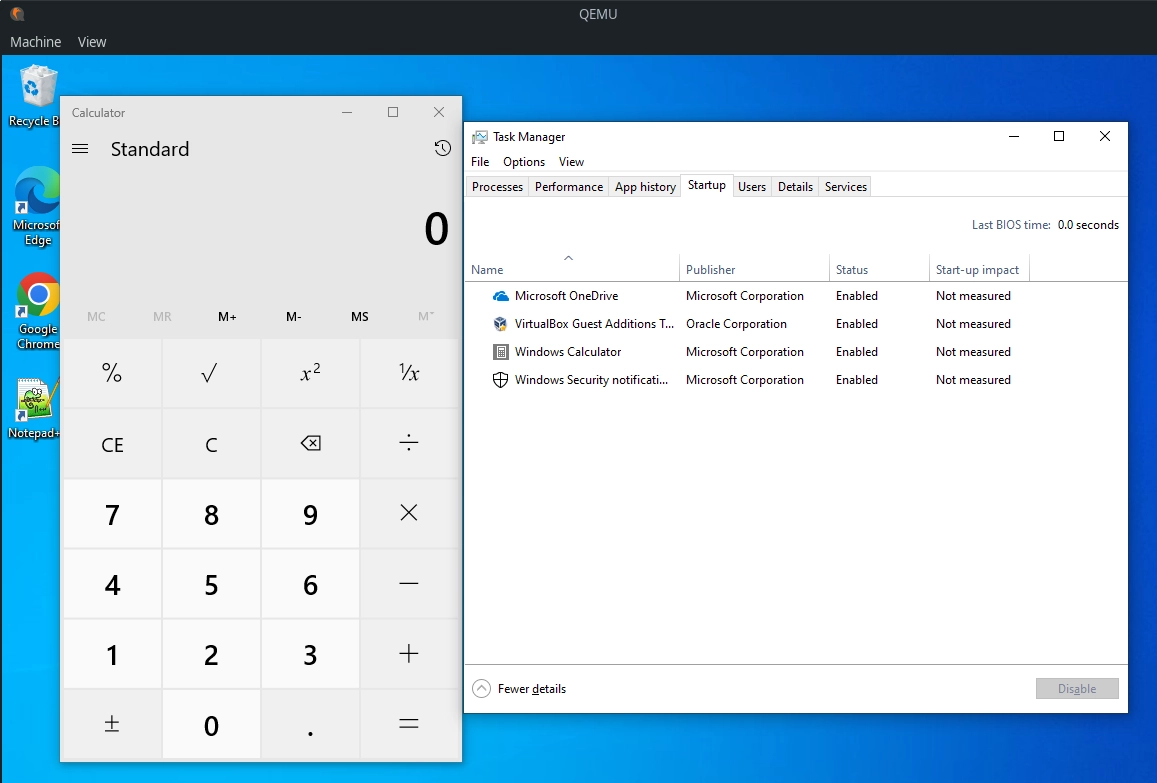1157x783 pixels.
Task: Click the MS memory store button
Action: coord(359,317)
